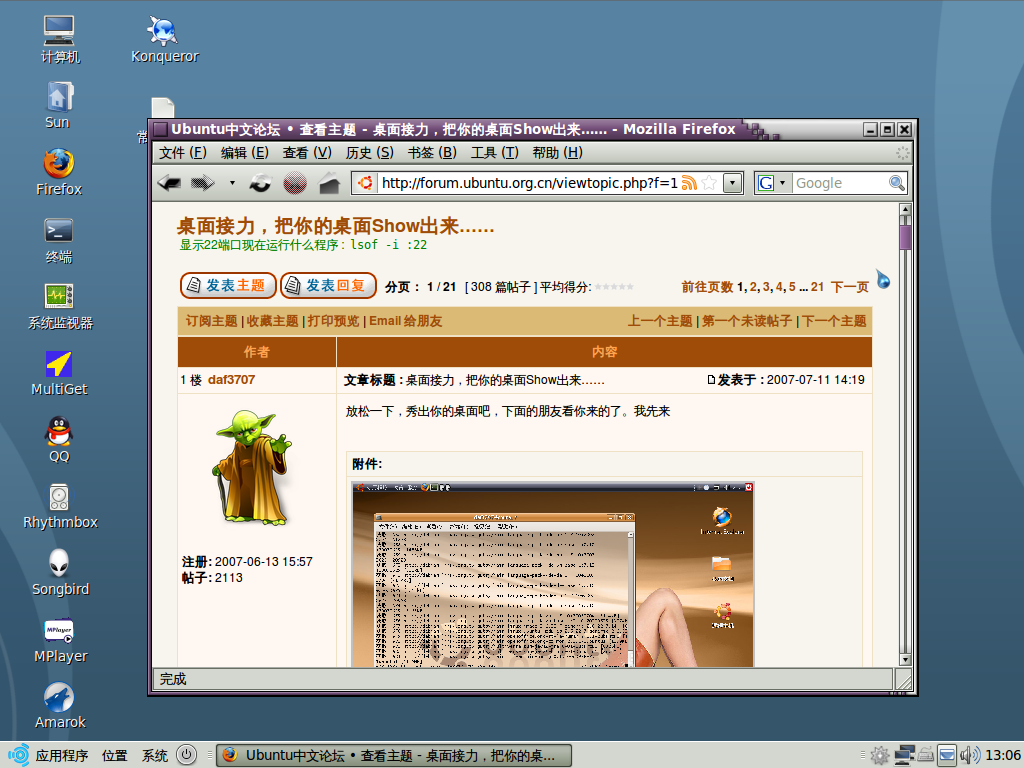Open the back/forward history dropdown arrow
The image size is (1024, 768).
[232, 183]
